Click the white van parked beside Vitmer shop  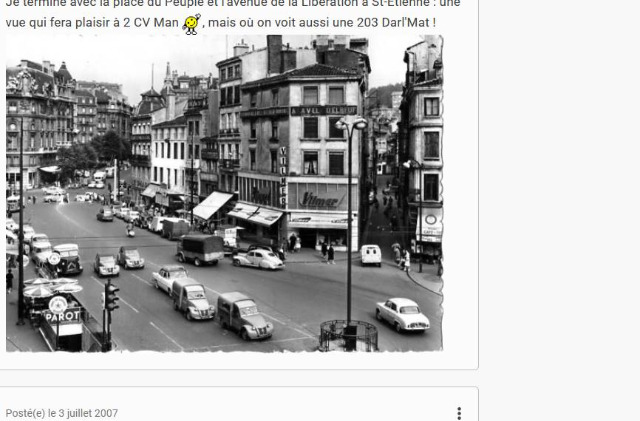pos(370,254)
